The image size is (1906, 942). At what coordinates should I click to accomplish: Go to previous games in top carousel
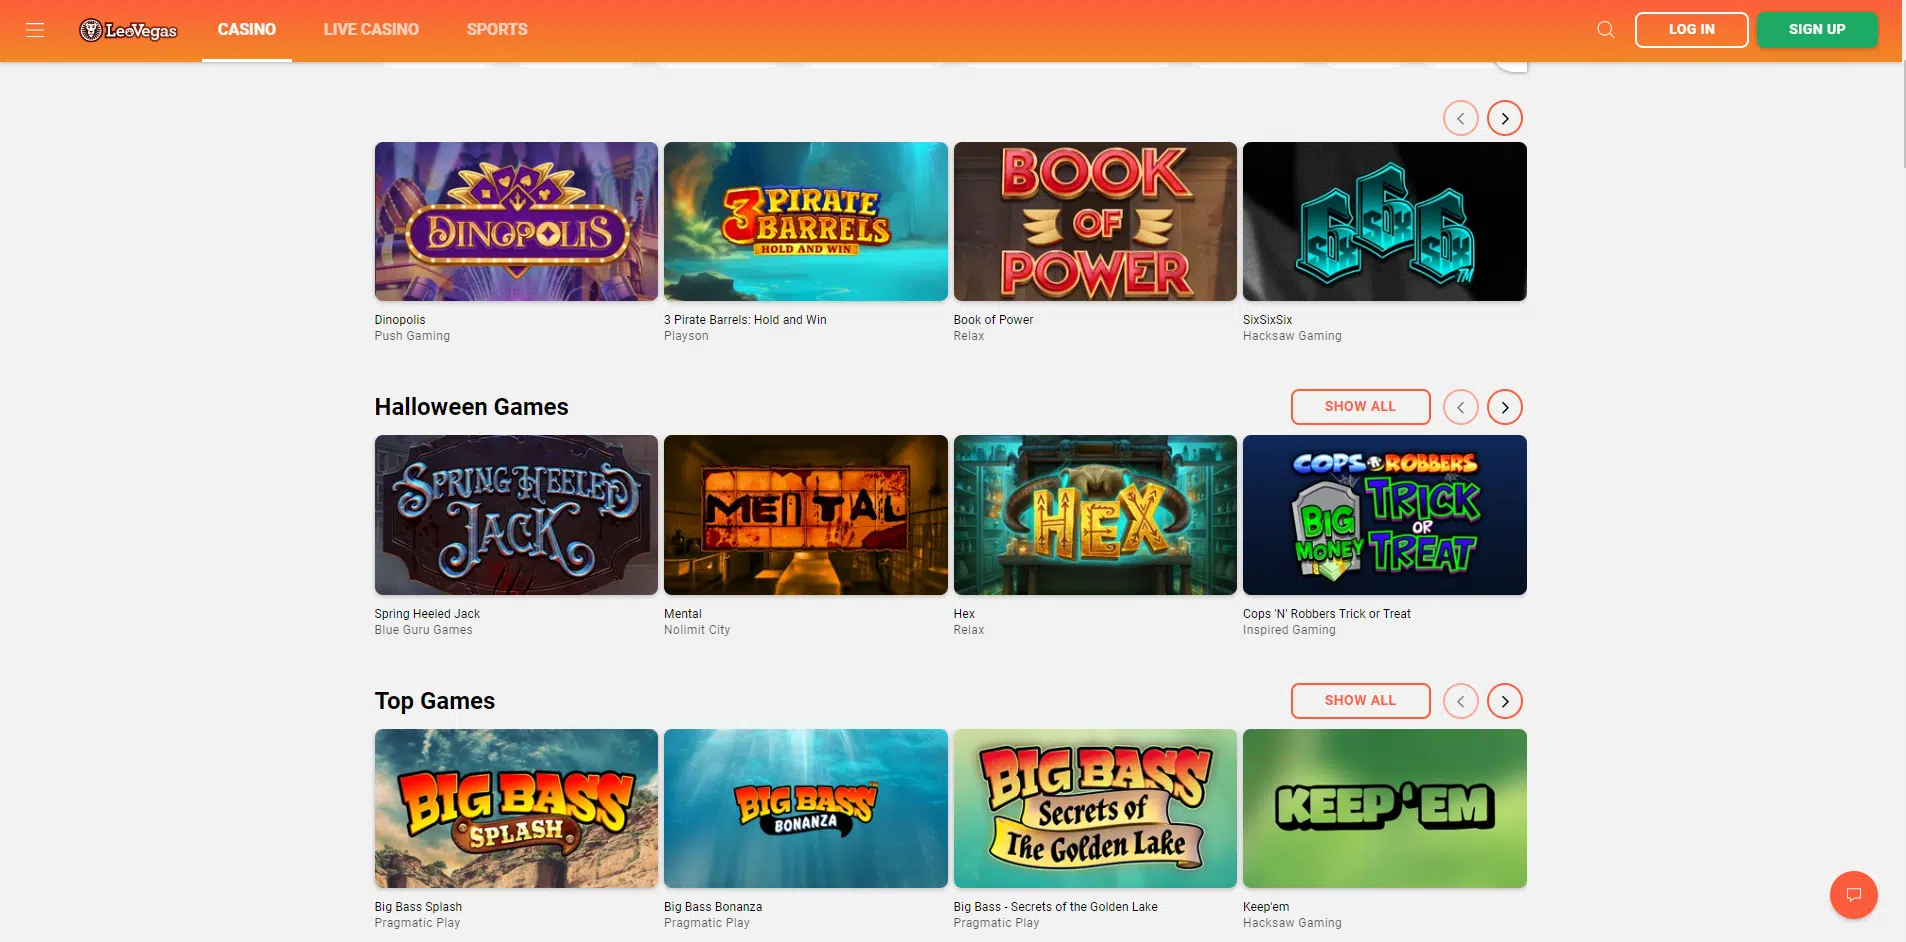[1460, 118]
